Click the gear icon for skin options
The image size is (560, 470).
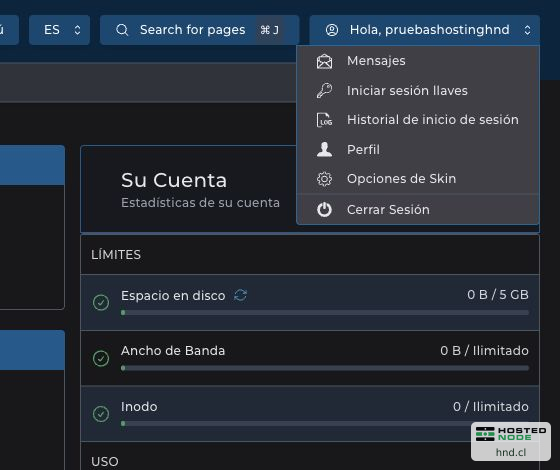click(324, 179)
